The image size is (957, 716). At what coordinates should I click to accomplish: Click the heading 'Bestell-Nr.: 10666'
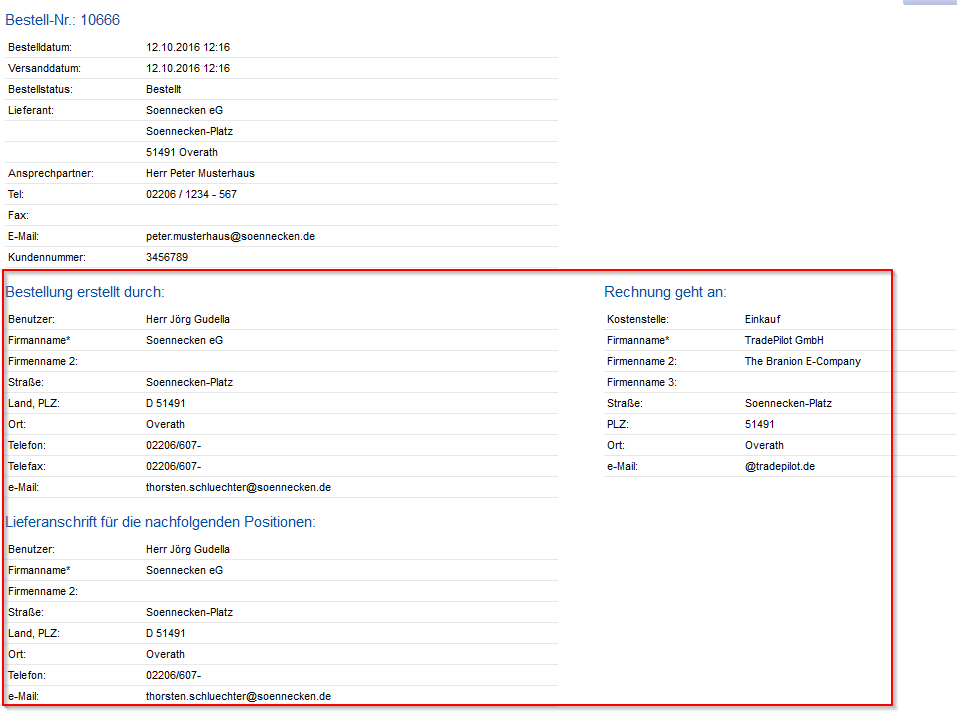(x=63, y=20)
